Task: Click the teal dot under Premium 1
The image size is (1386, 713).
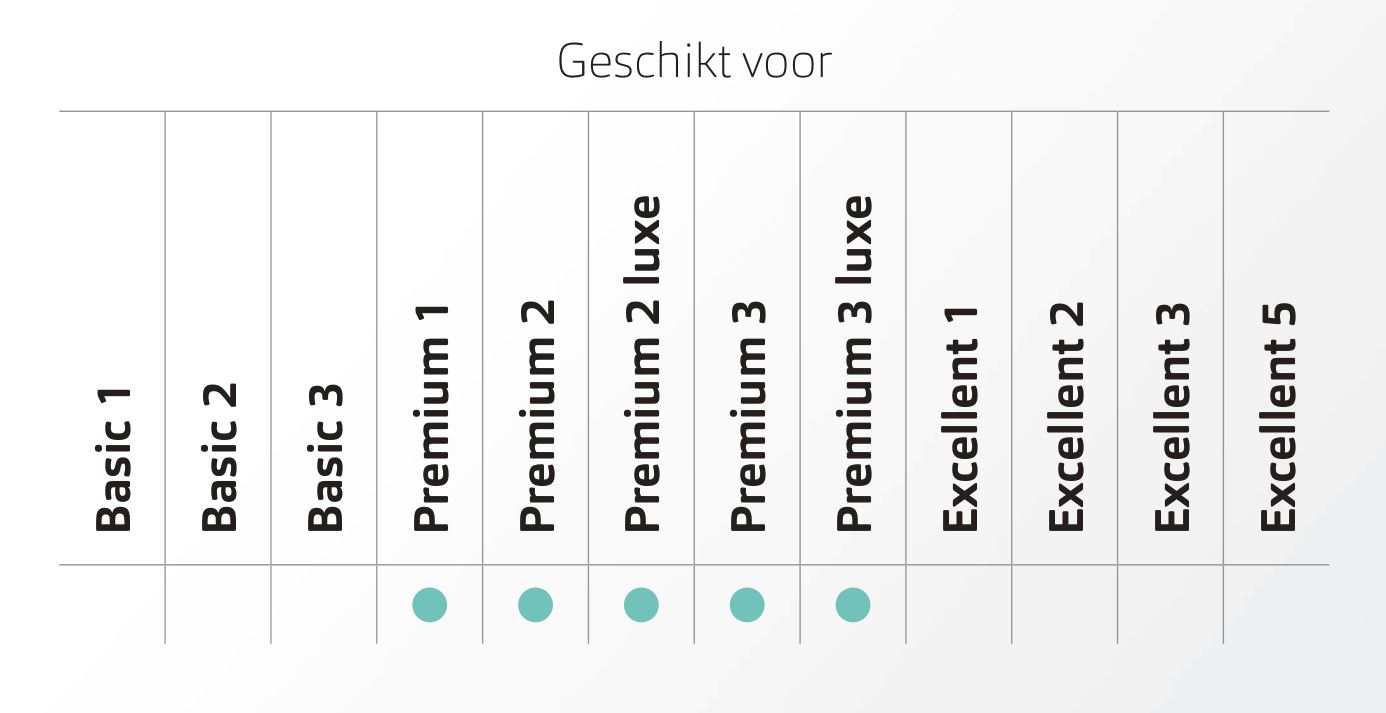Action: (430, 604)
